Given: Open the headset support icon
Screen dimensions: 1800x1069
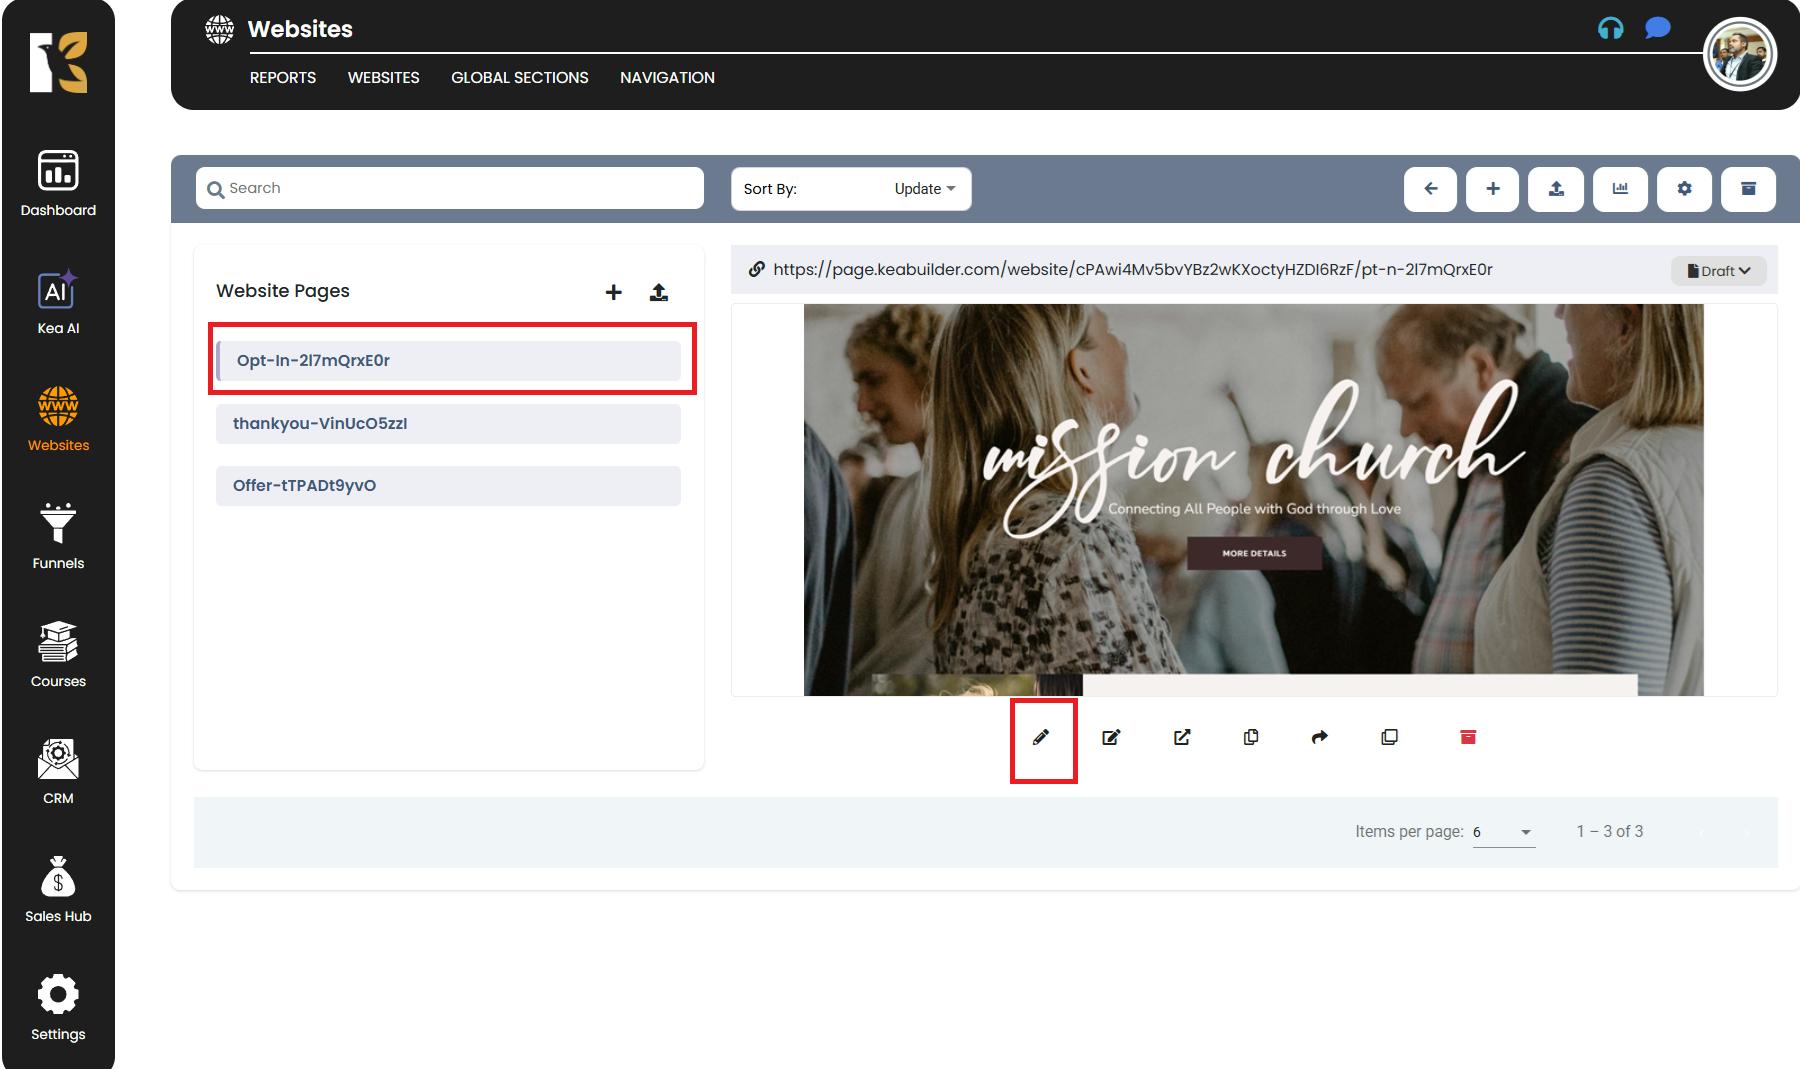Looking at the screenshot, I should coord(1610,29).
